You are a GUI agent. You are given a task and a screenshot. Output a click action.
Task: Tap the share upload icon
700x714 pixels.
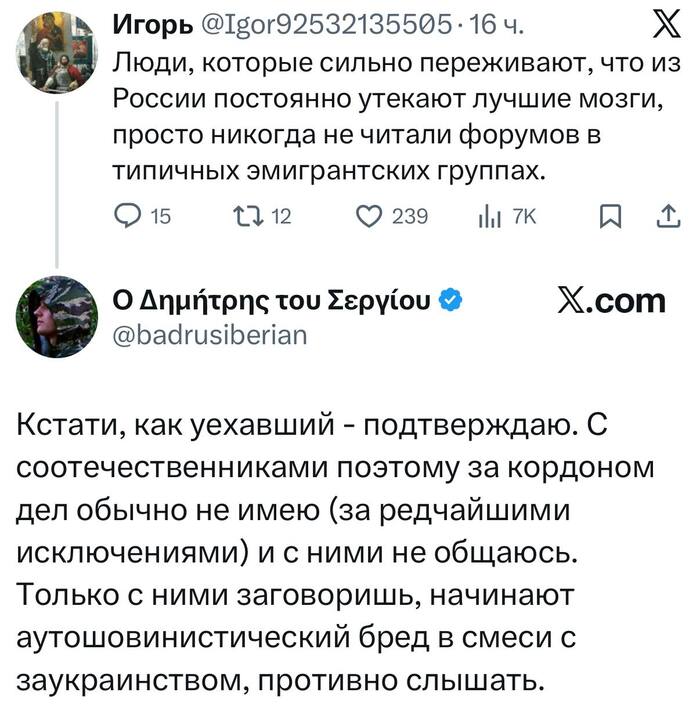668,215
